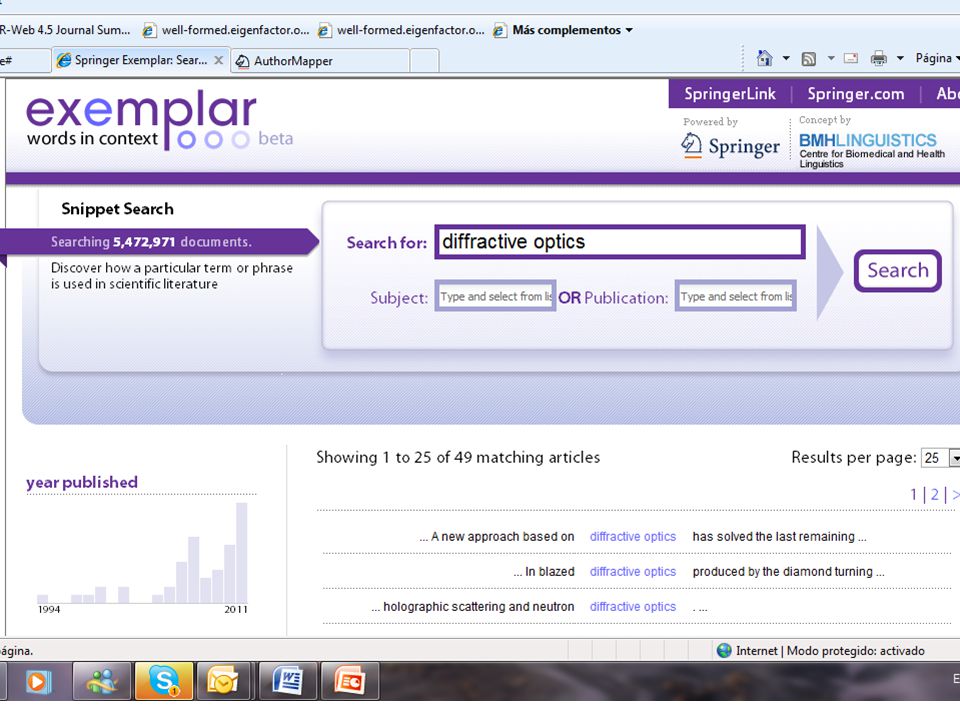Click the Subject input field
960x720 pixels.
click(495, 296)
